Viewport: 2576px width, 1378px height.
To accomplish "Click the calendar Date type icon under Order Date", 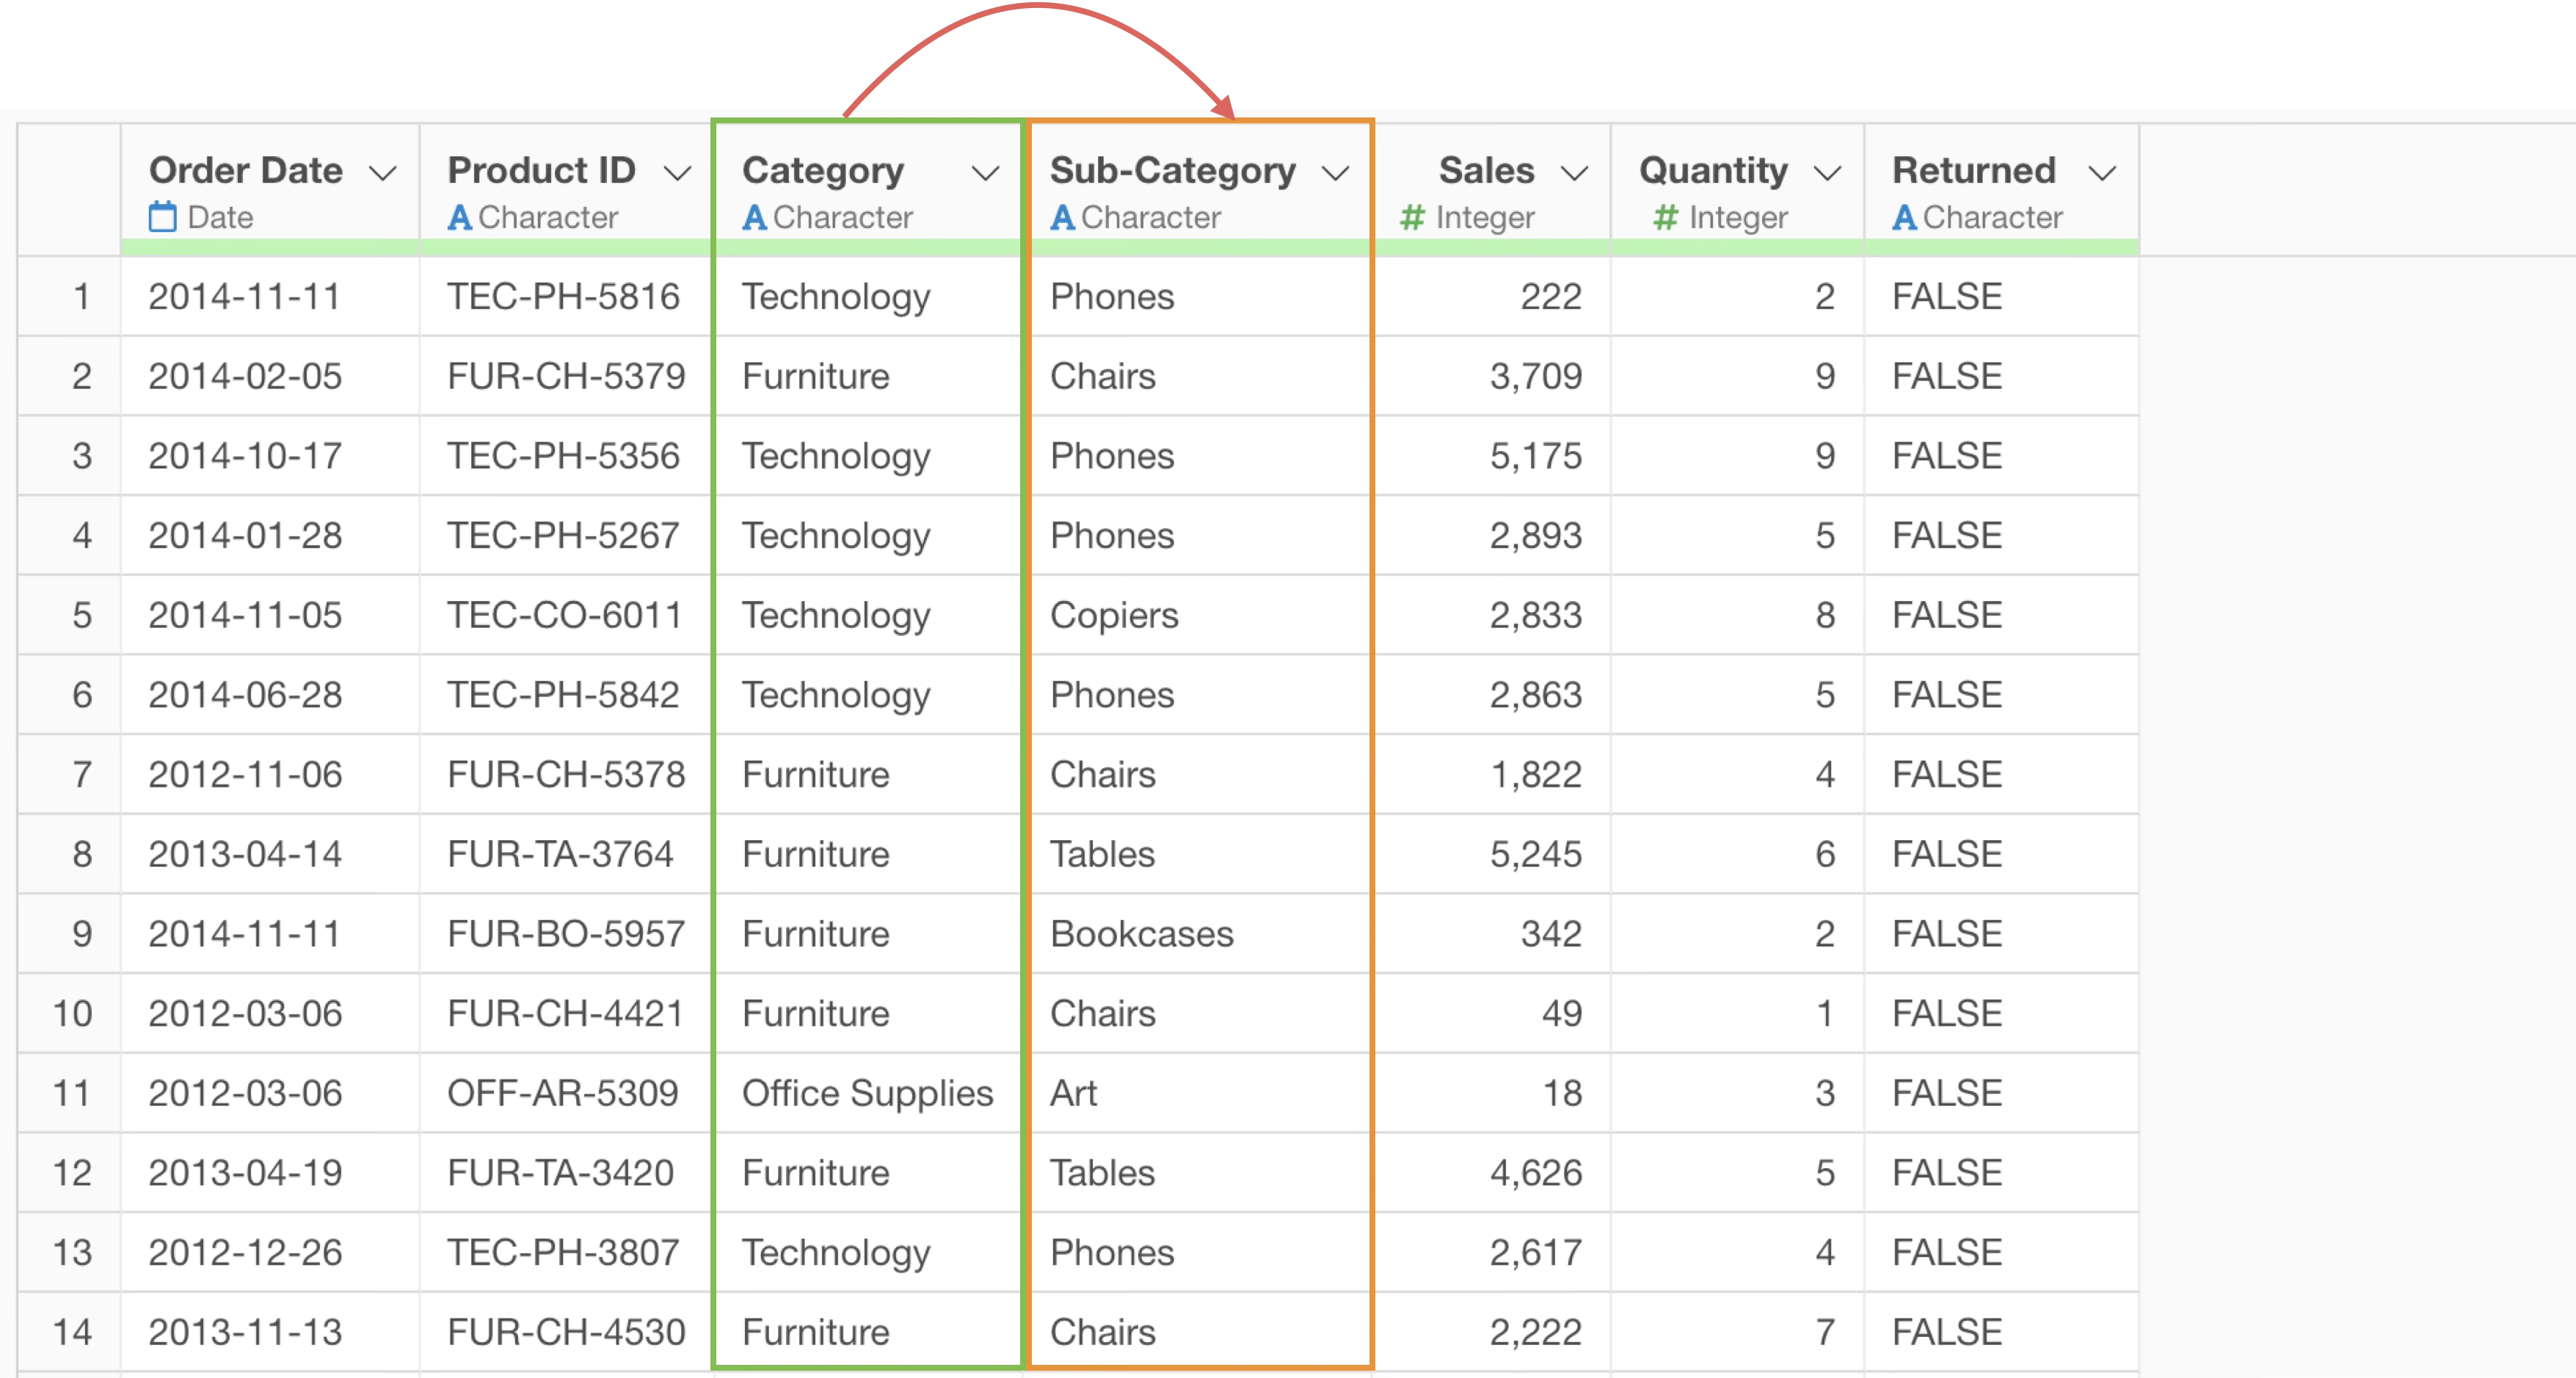I will click(x=163, y=217).
